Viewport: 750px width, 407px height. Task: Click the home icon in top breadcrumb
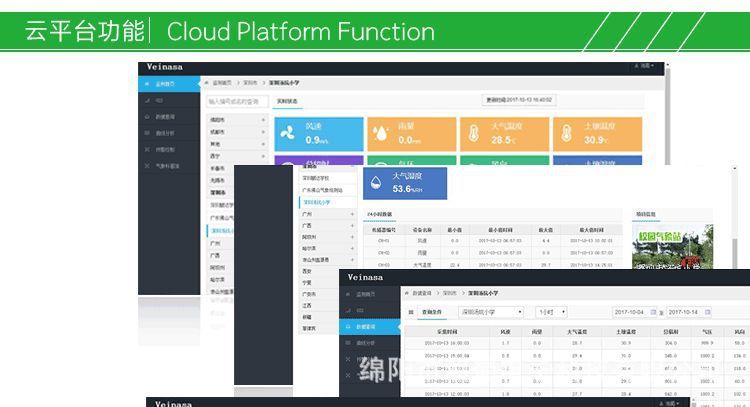(x=207, y=83)
